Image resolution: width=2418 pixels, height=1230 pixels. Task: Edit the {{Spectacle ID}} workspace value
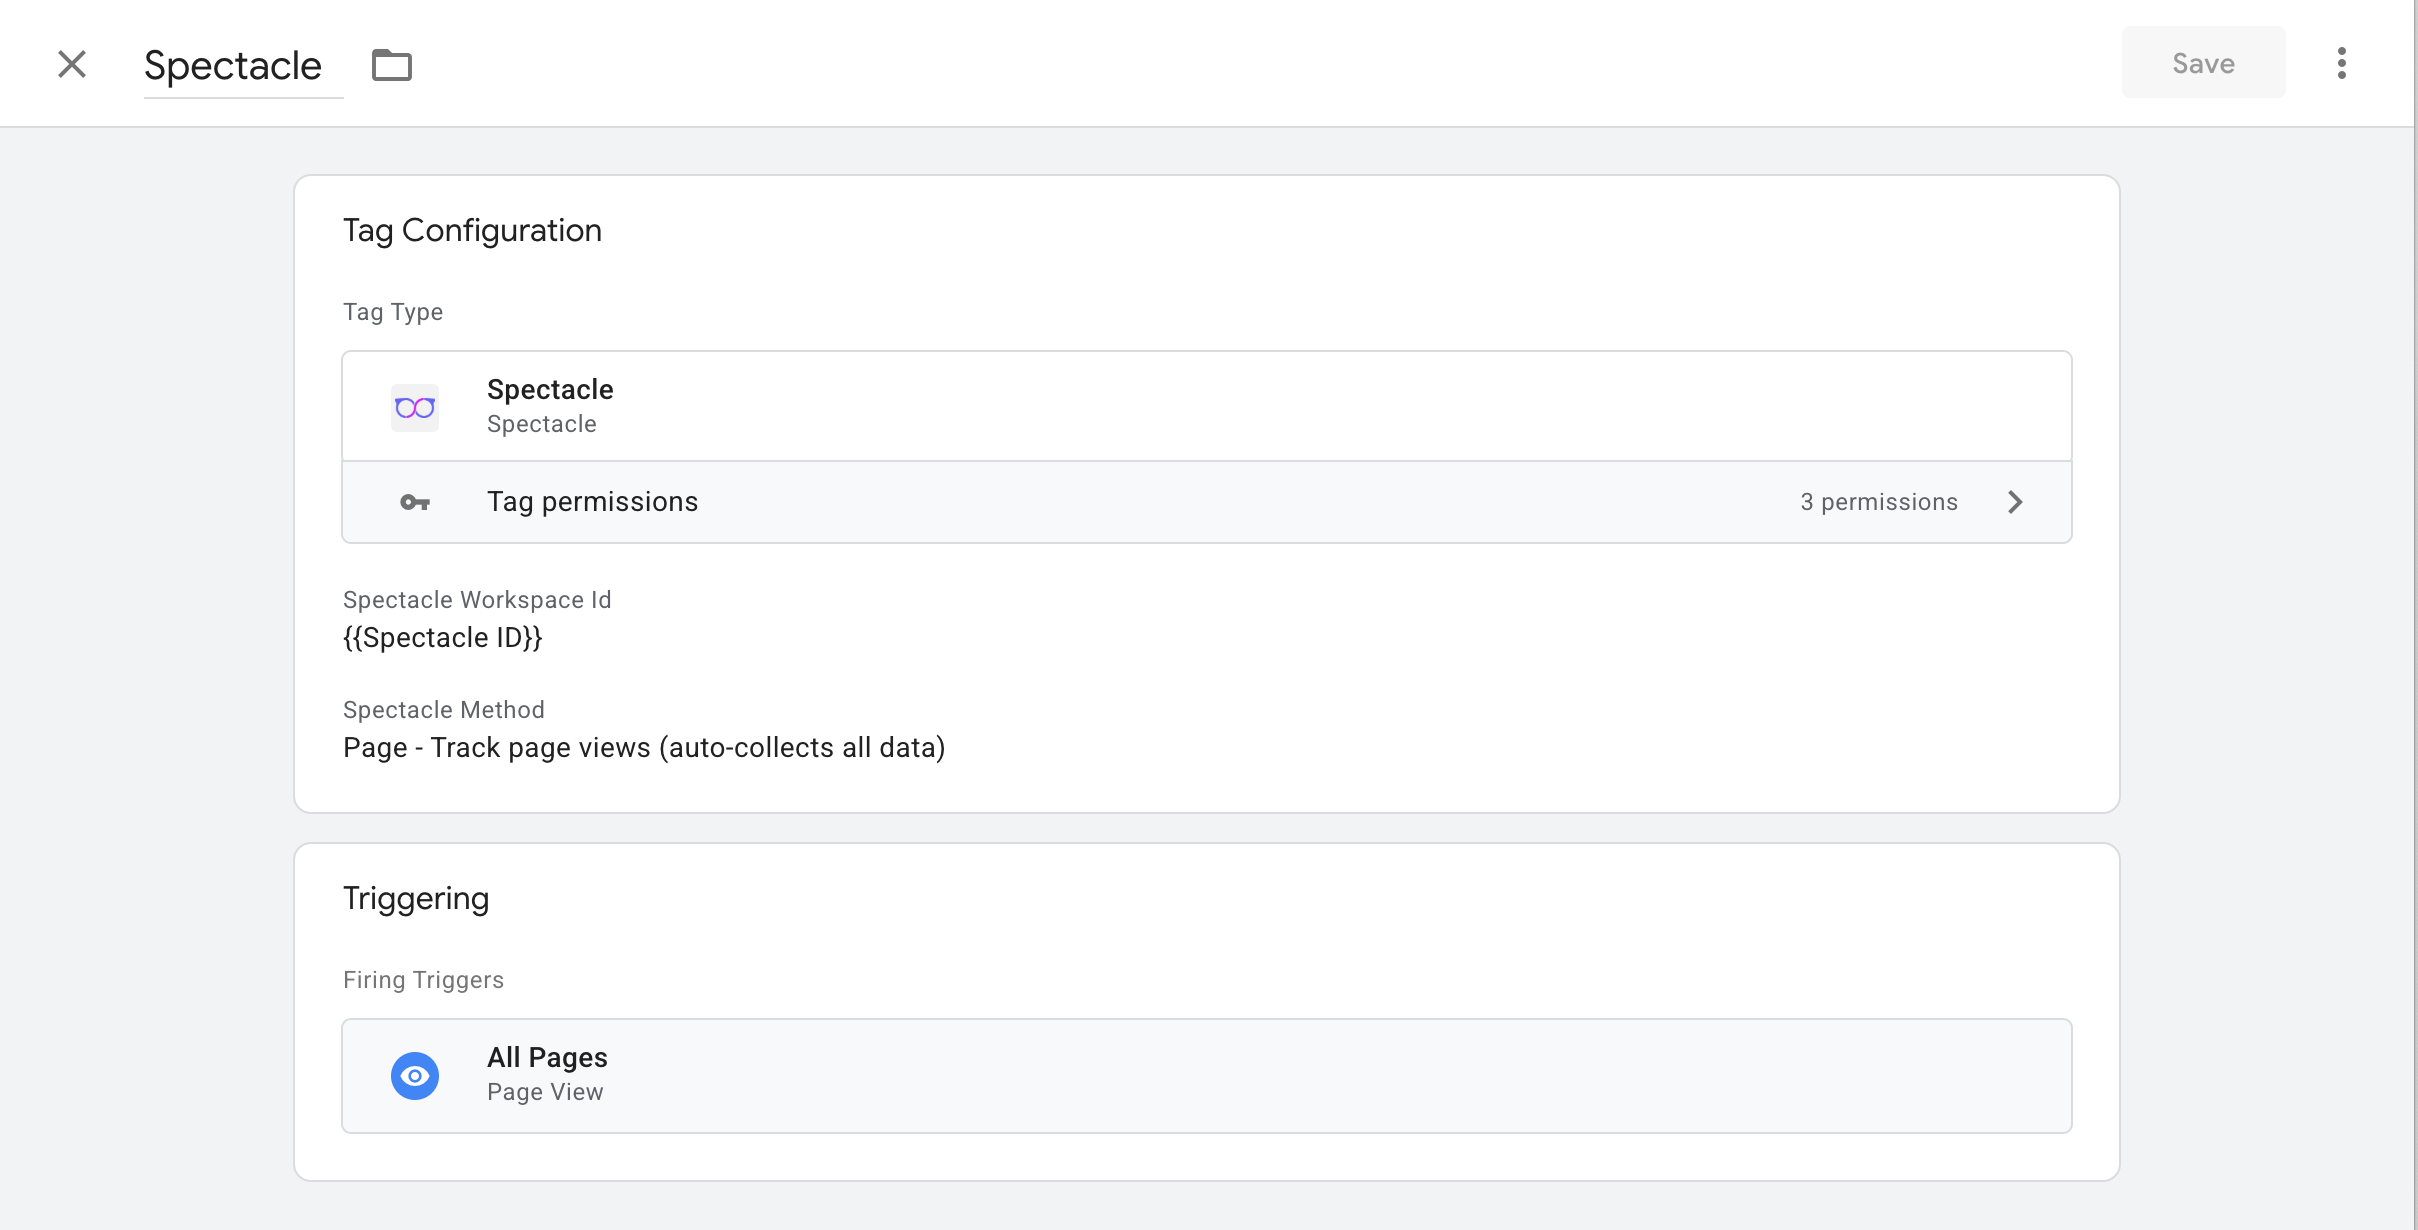click(x=442, y=638)
